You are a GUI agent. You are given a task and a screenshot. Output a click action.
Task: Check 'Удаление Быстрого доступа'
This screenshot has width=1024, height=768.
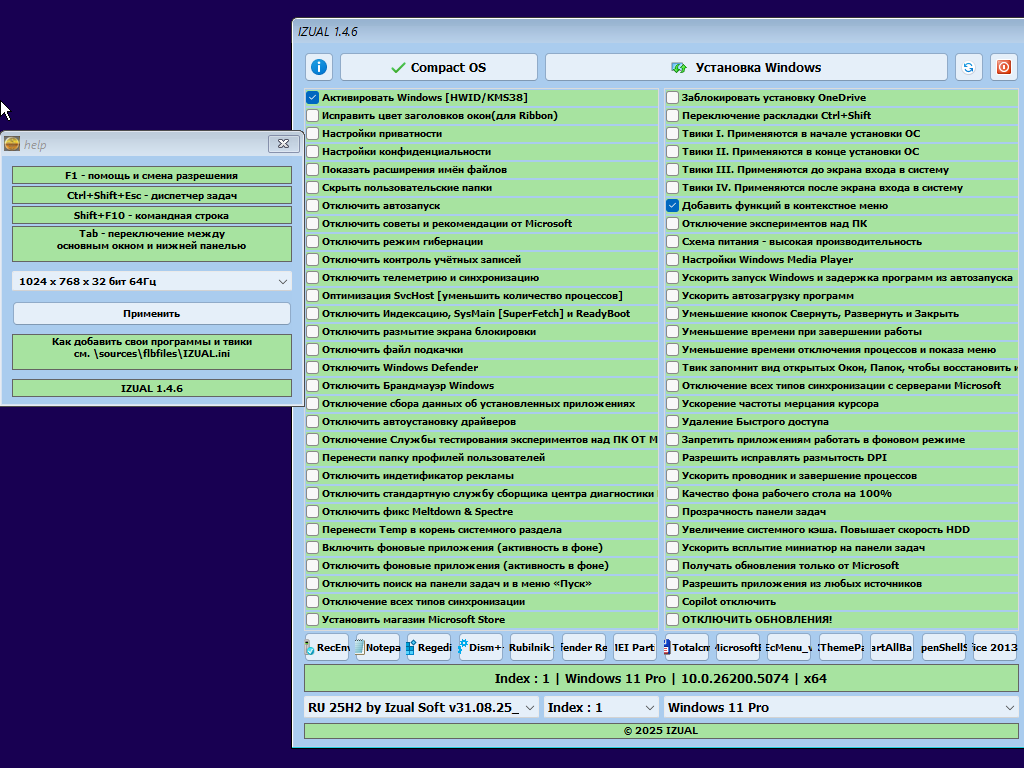pos(673,421)
